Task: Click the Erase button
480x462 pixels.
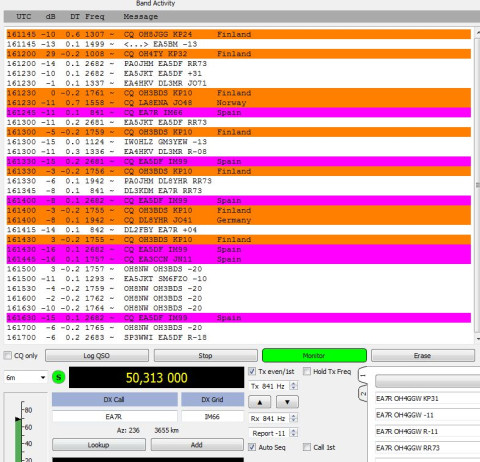Action: (x=423, y=356)
